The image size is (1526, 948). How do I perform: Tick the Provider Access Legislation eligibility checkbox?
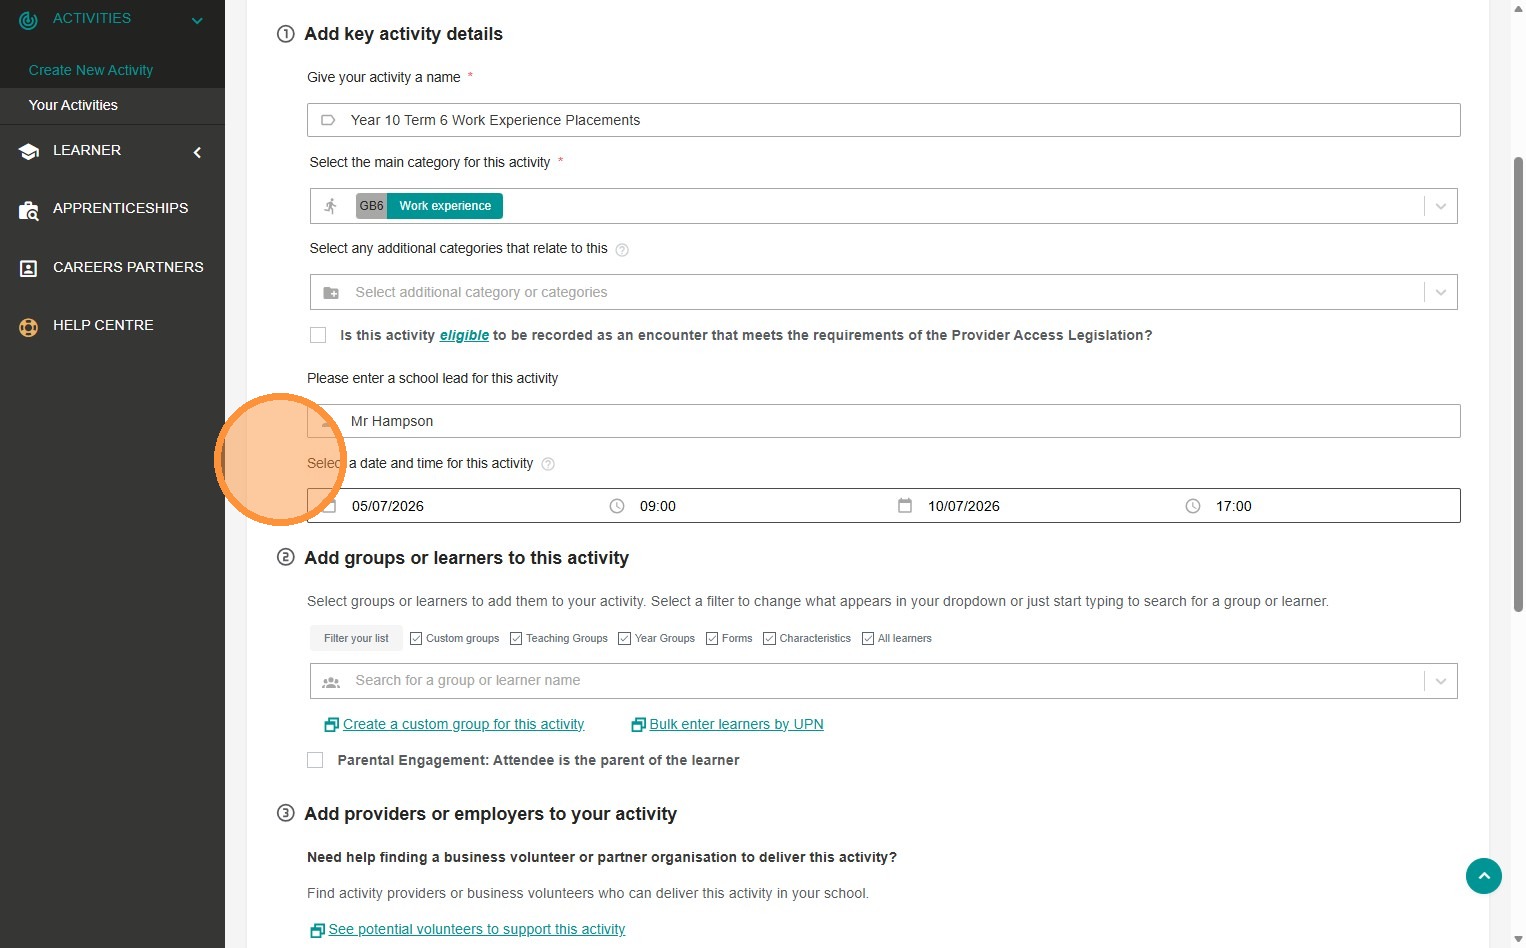(x=318, y=335)
